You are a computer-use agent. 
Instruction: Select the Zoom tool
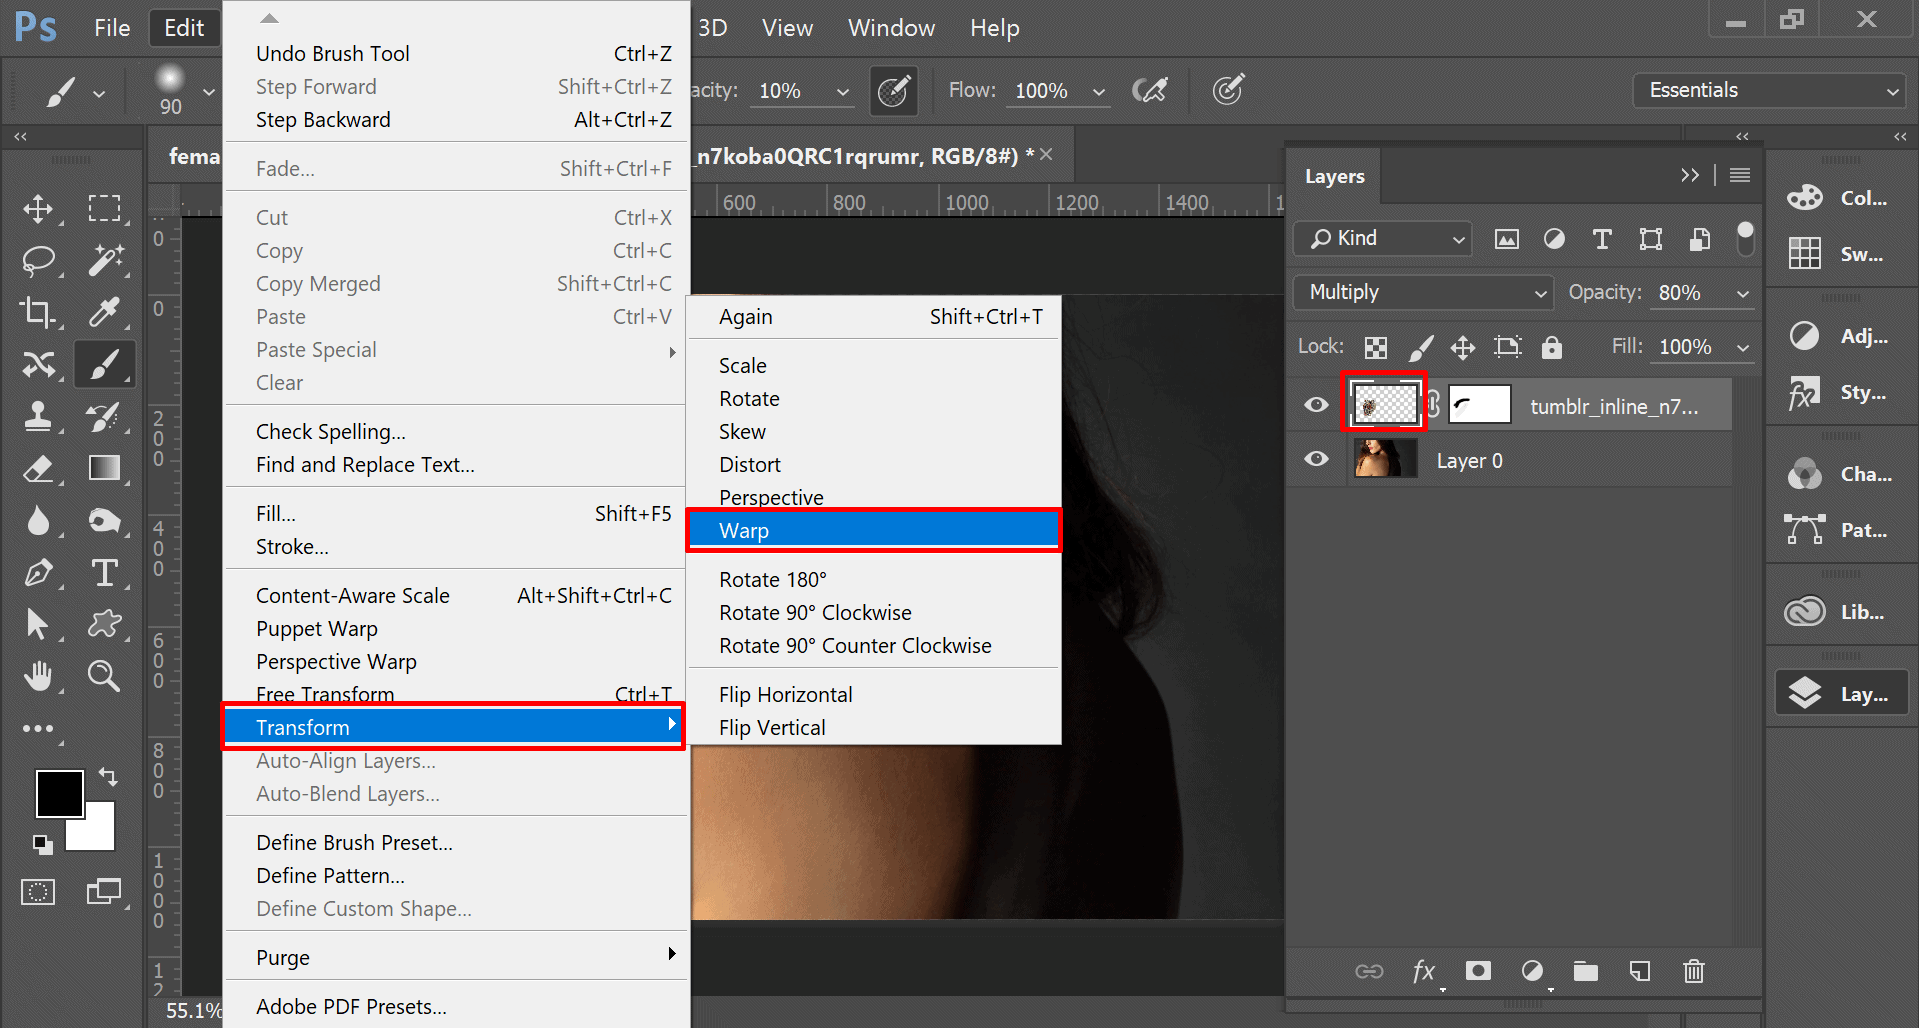[104, 676]
